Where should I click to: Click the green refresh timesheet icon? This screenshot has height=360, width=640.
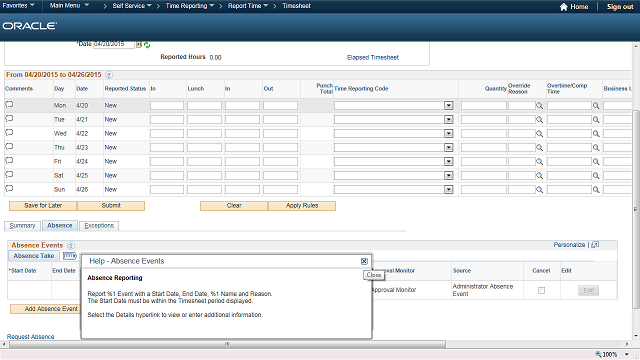coord(147,45)
